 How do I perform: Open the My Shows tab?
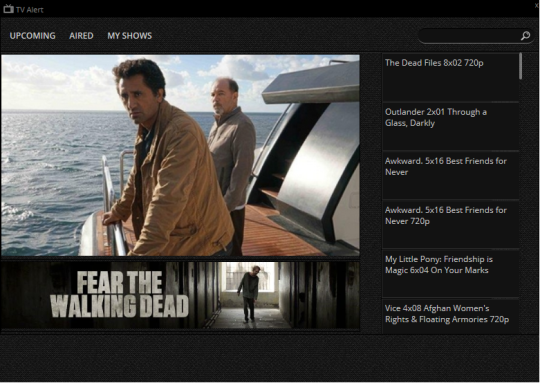point(129,36)
